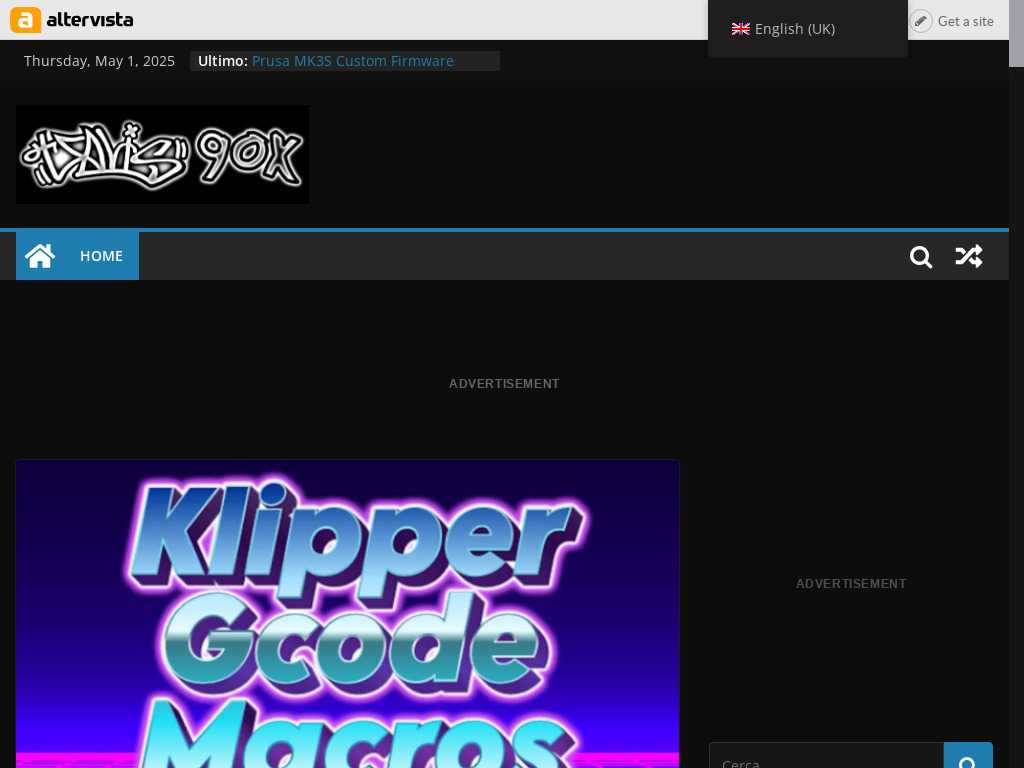Click the UK flag icon

[x=741, y=29]
